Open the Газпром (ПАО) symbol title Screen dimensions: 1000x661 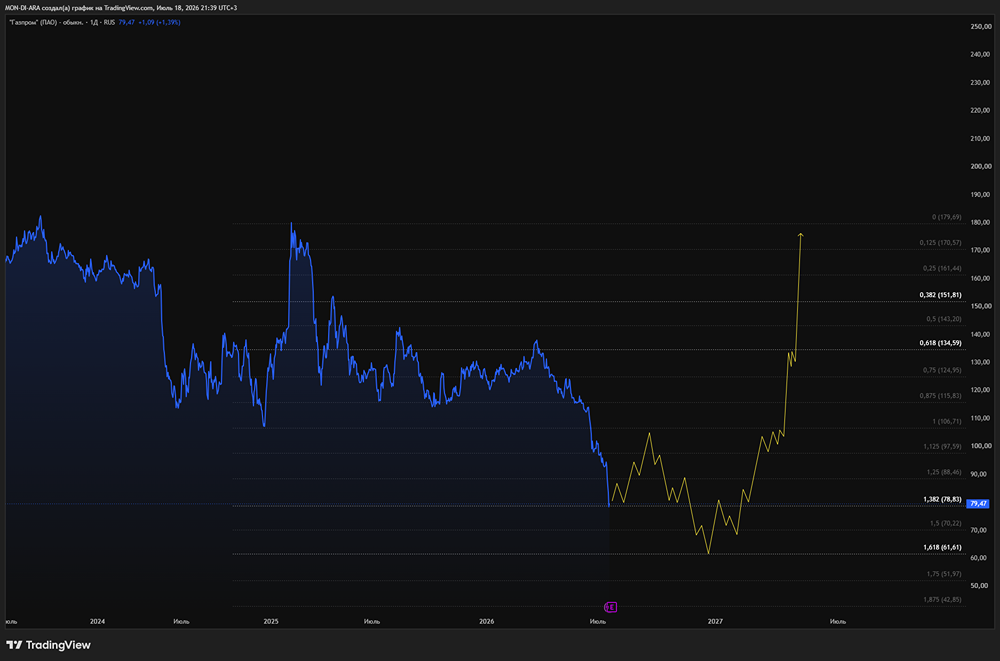click(62, 22)
